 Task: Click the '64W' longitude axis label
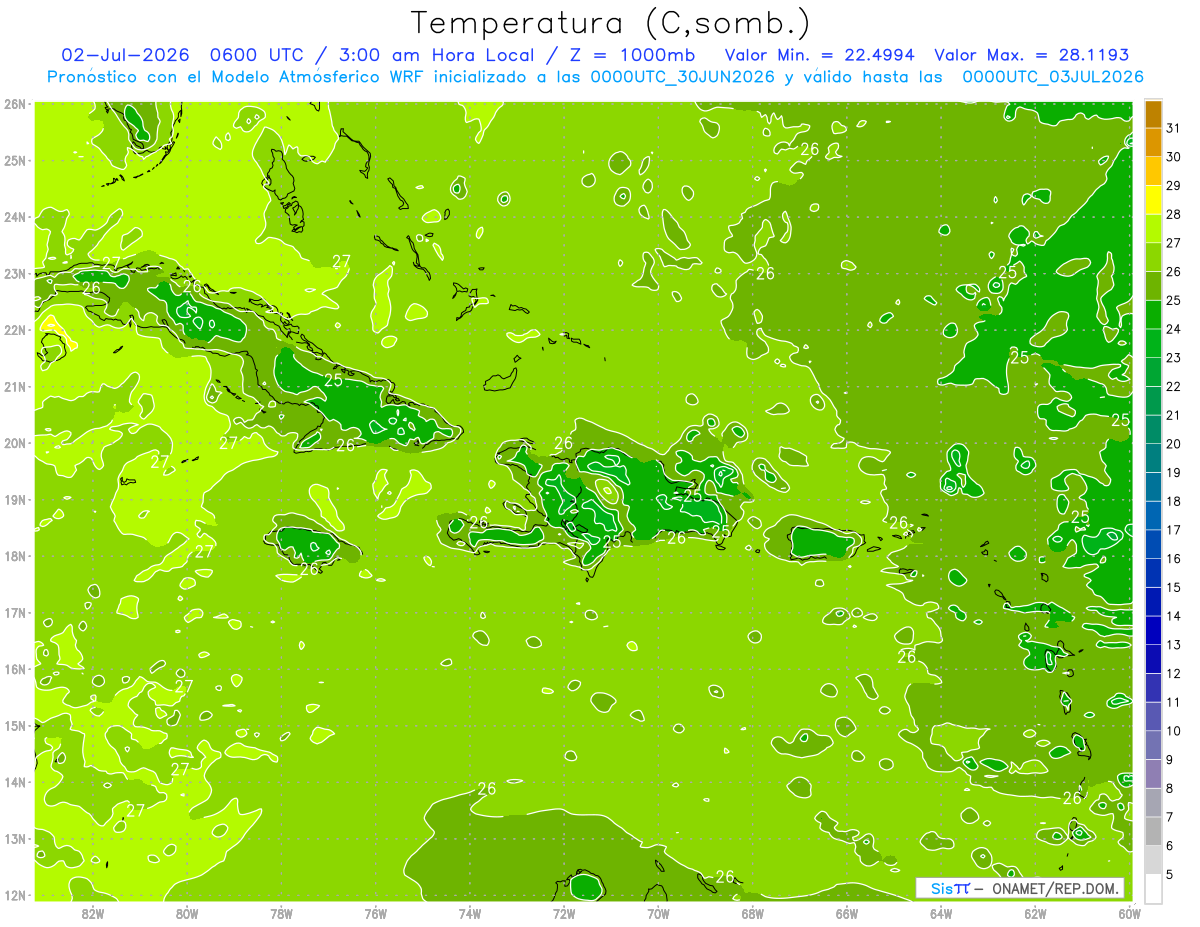941,913
